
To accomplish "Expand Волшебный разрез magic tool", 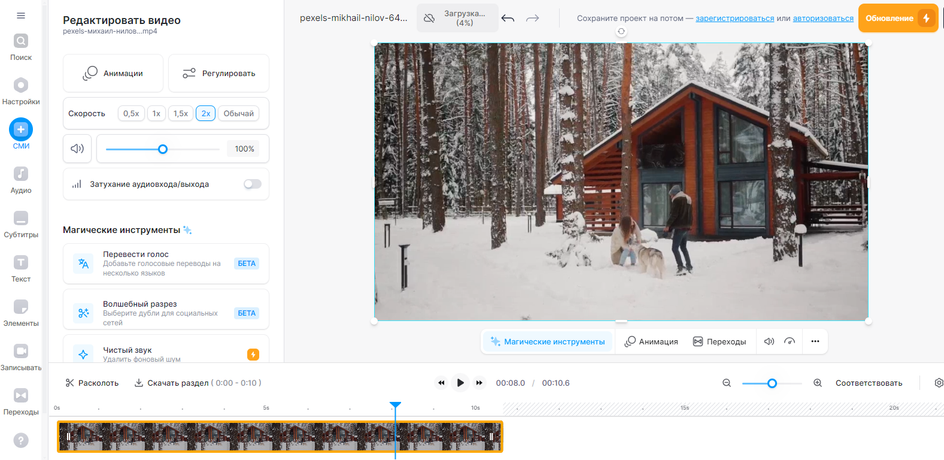I will tap(166, 312).
